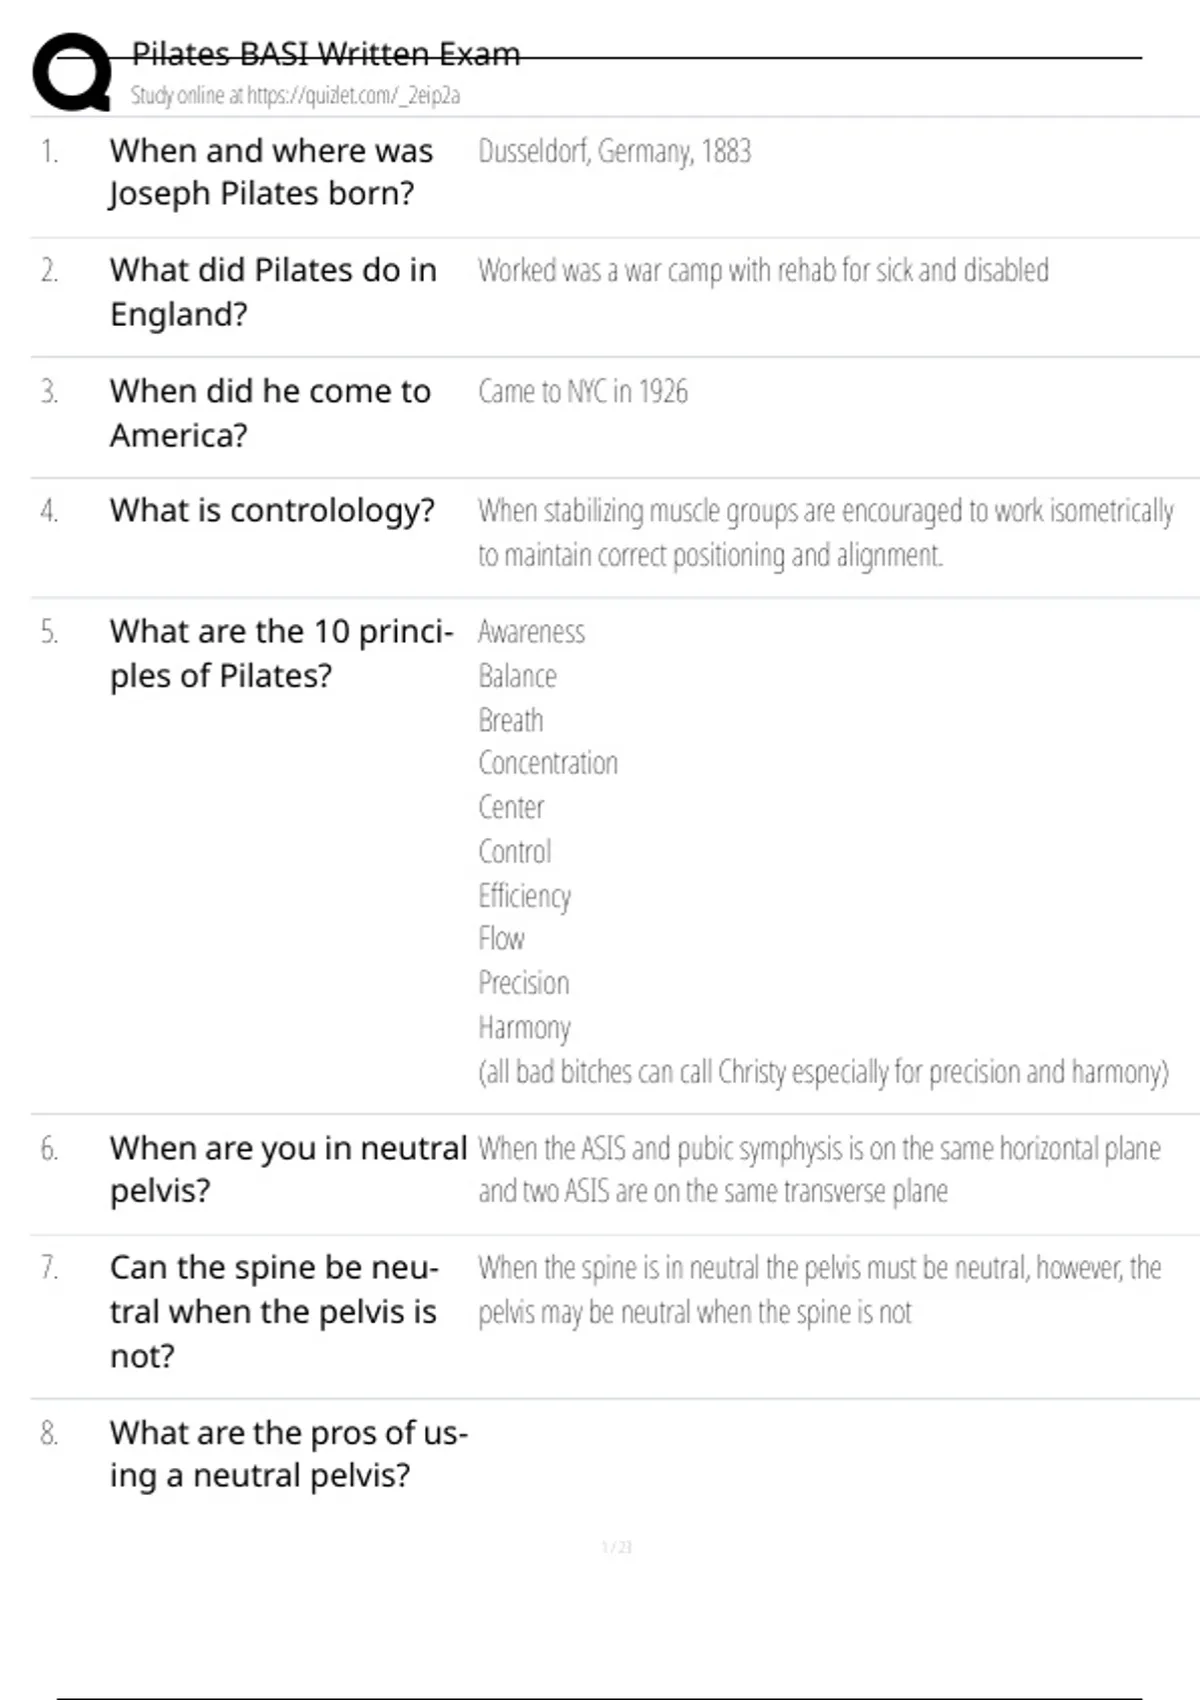Click 'Concentration' in the principles list
This screenshot has height=1700, width=1200.
click(x=548, y=764)
